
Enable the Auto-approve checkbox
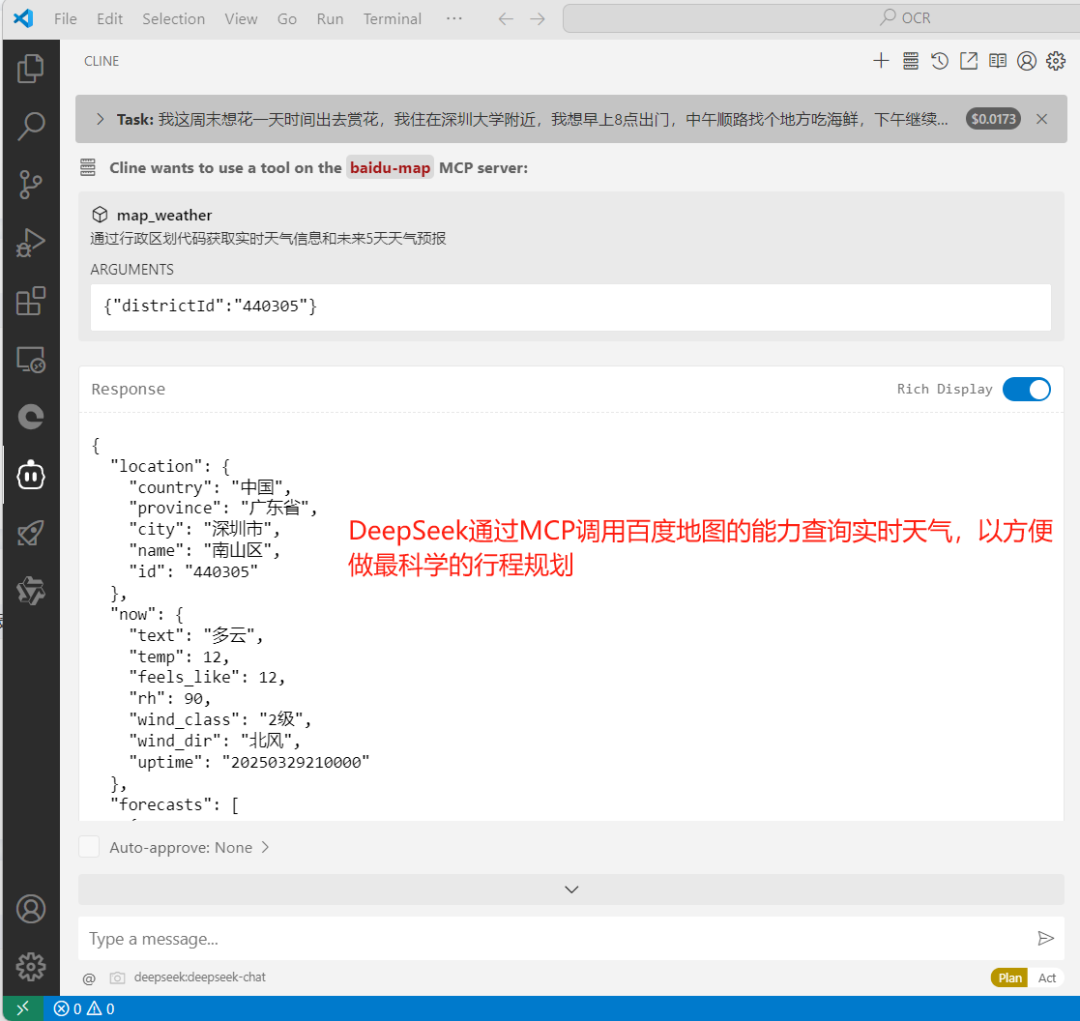pos(88,846)
